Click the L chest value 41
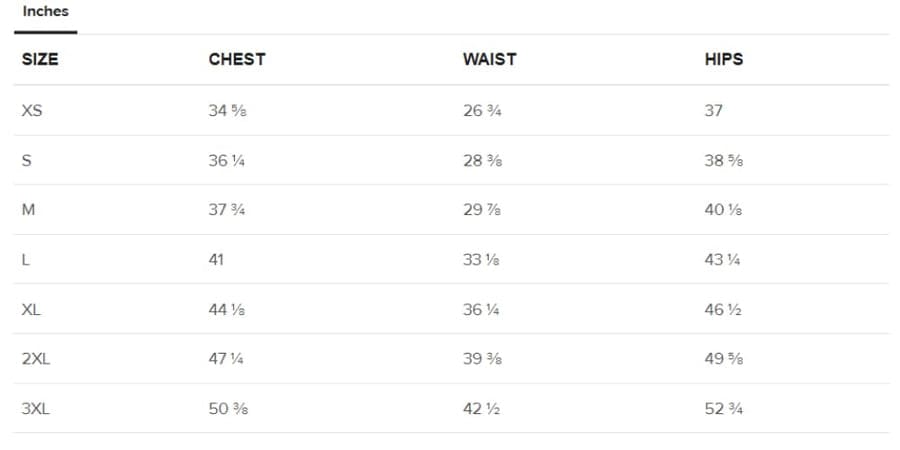900x450 pixels. 216,259
